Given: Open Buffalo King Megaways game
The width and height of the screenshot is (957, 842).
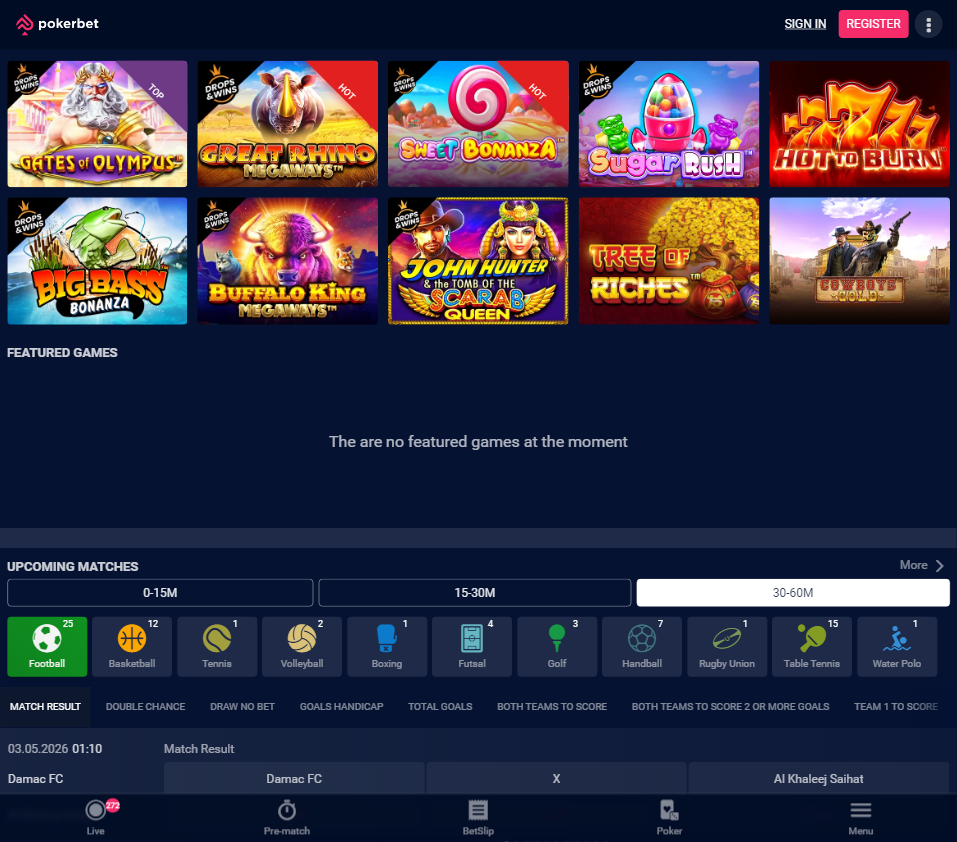Looking at the screenshot, I should [x=287, y=261].
